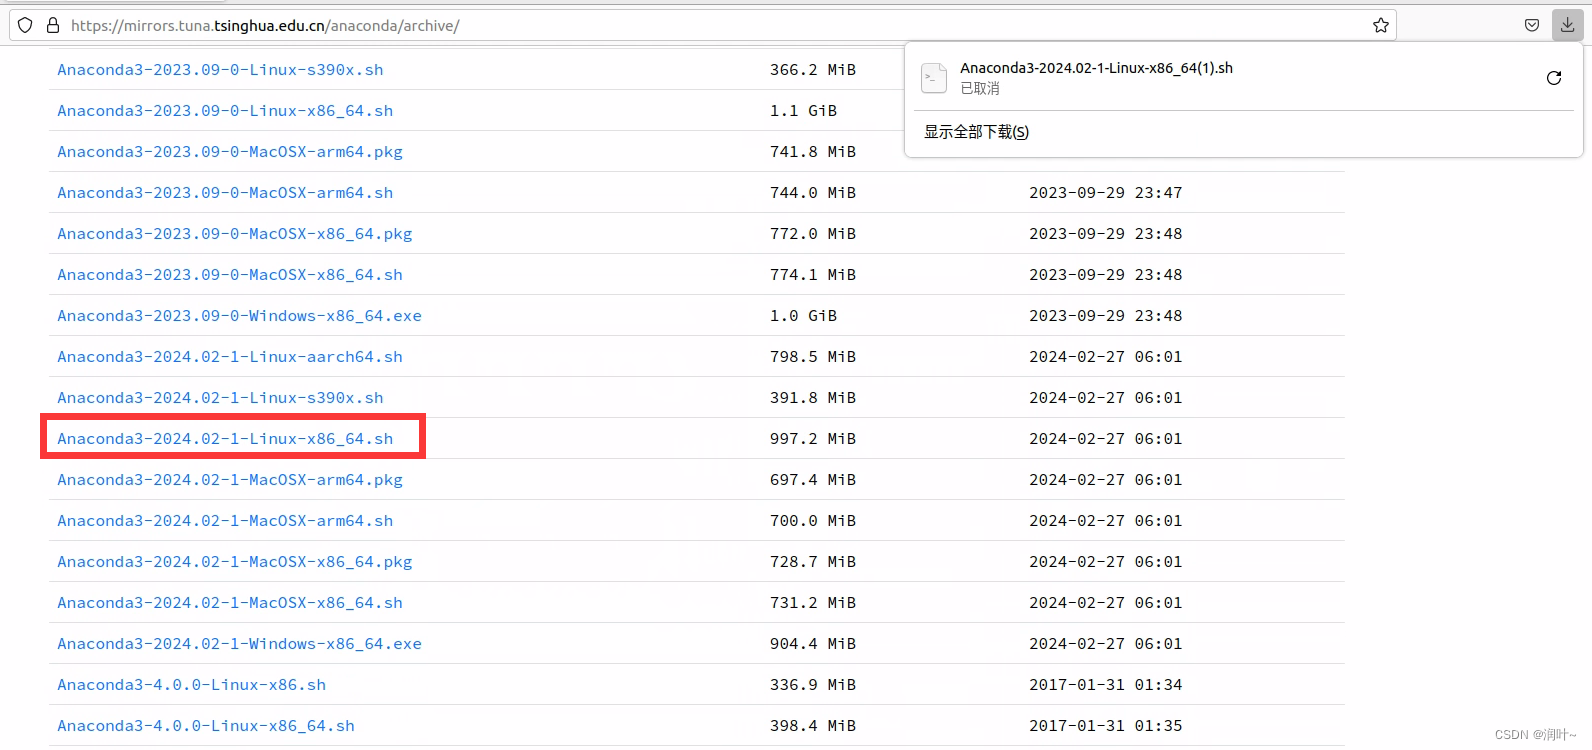
Task: Select the 2017-01-31 01:34 date cell
Action: click(1106, 685)
